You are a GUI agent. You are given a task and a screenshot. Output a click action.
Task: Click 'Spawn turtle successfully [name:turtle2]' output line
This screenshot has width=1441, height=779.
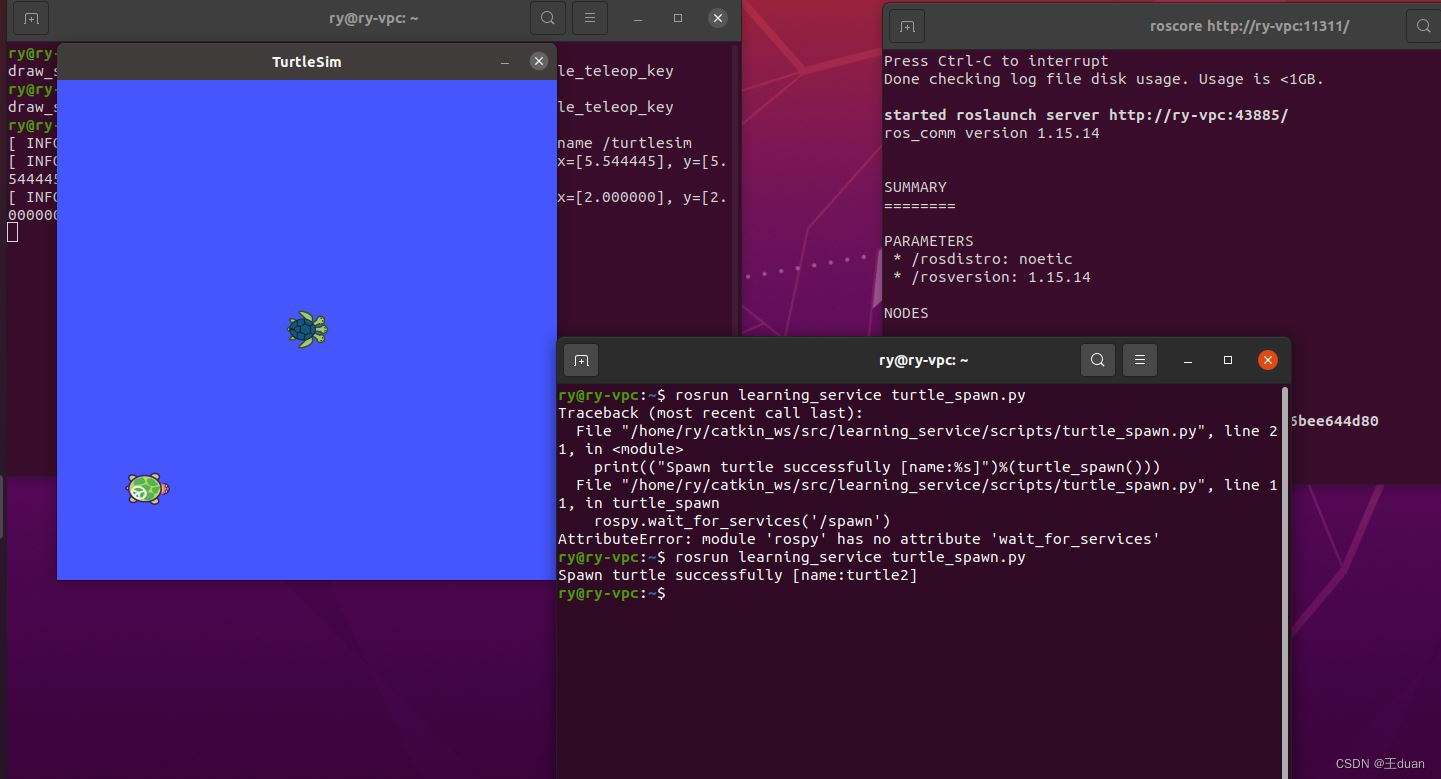tap(738, 575)
